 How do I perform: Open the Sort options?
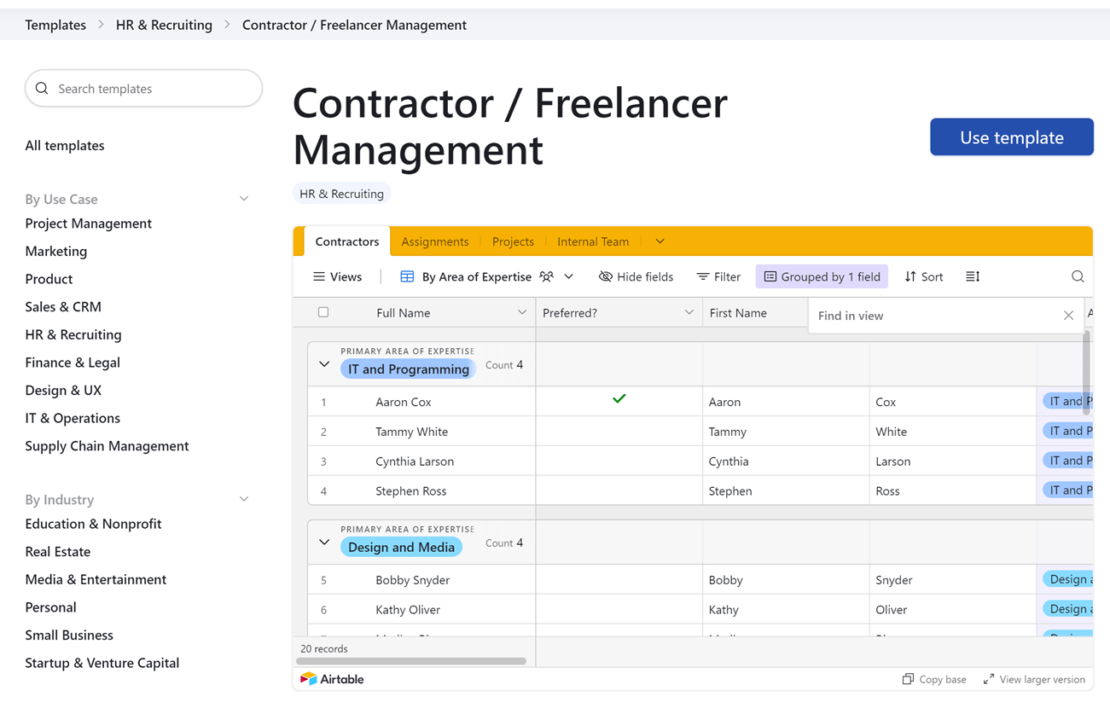coord(923,276)
